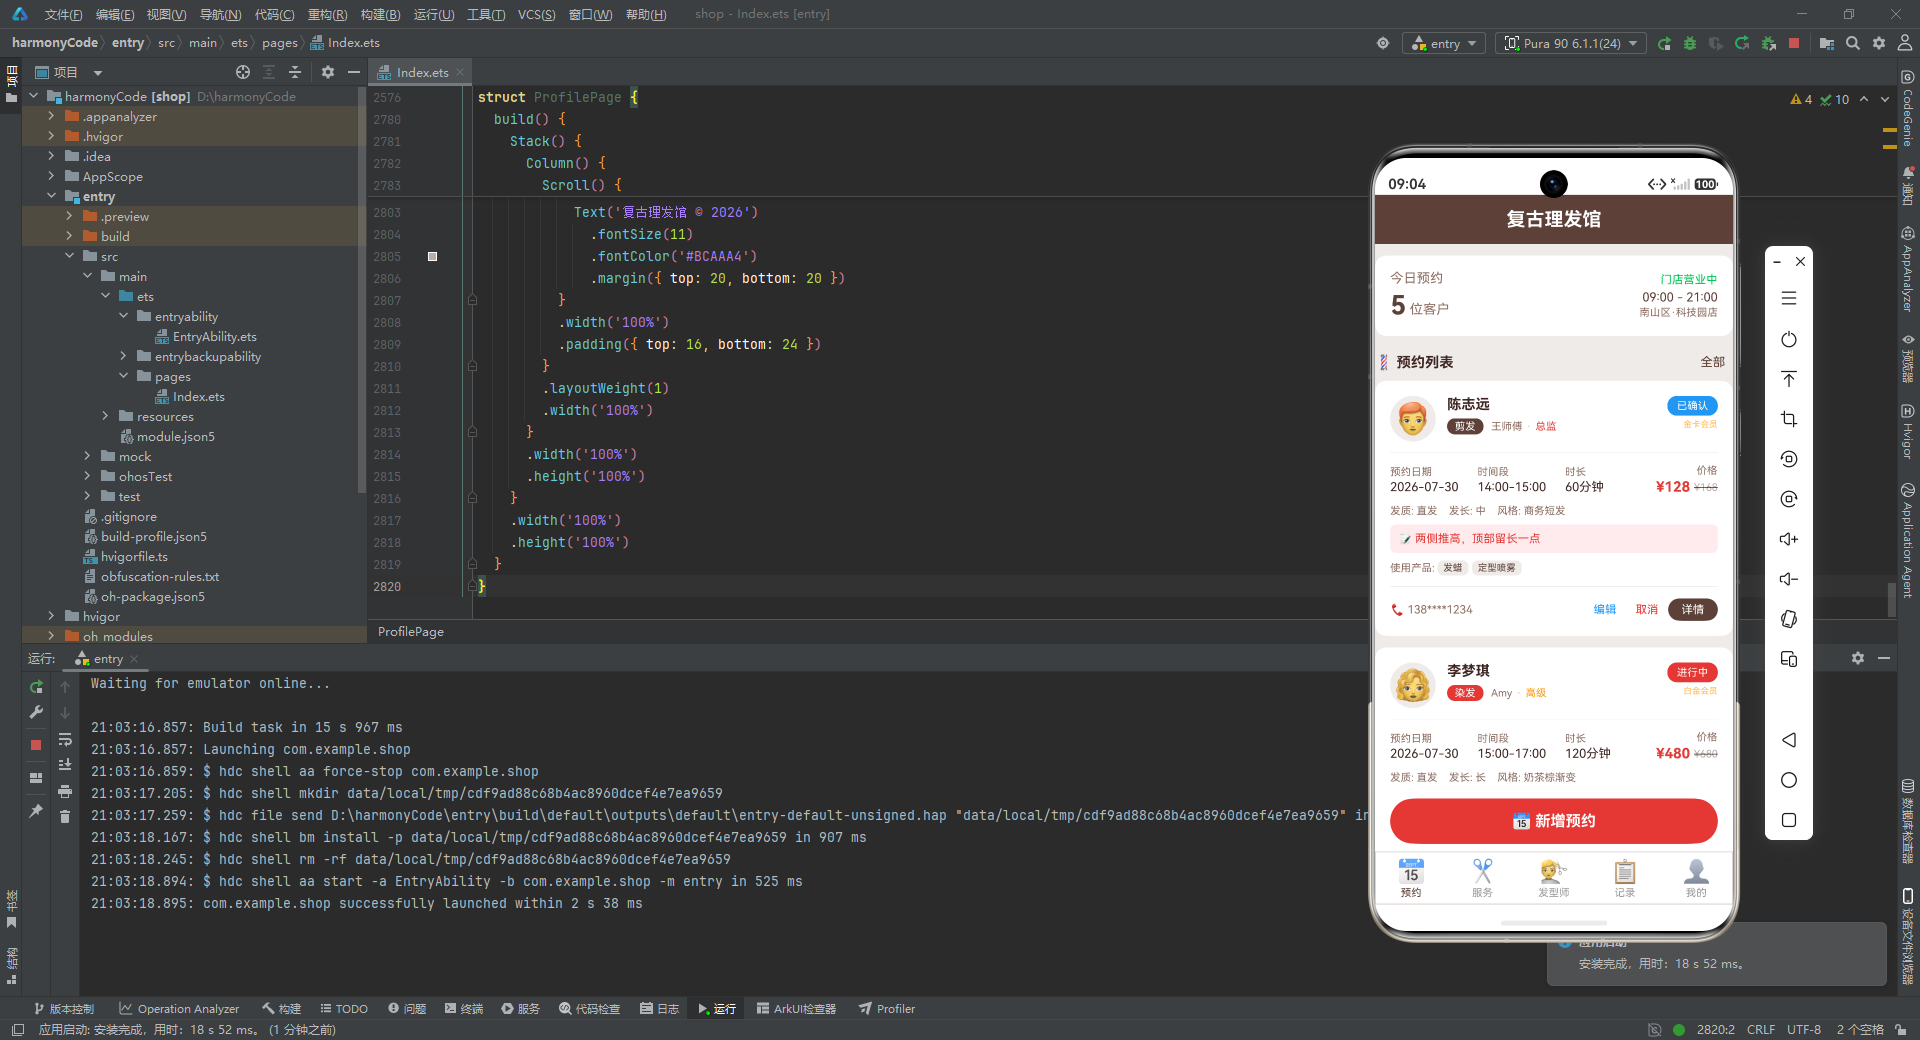Click the user account avatar icon
The image size is (1920, 1040).
click(1905, 43)
